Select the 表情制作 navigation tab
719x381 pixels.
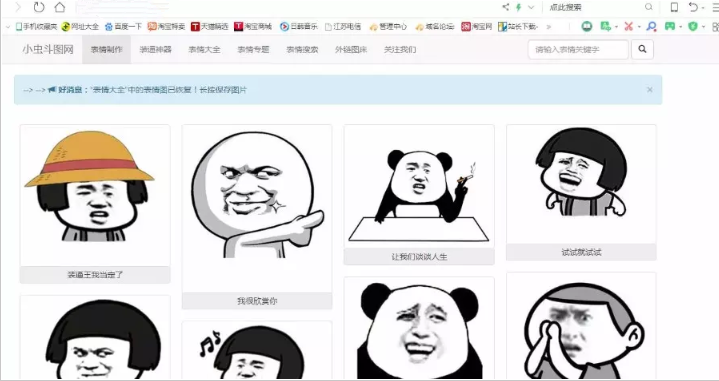106,50
